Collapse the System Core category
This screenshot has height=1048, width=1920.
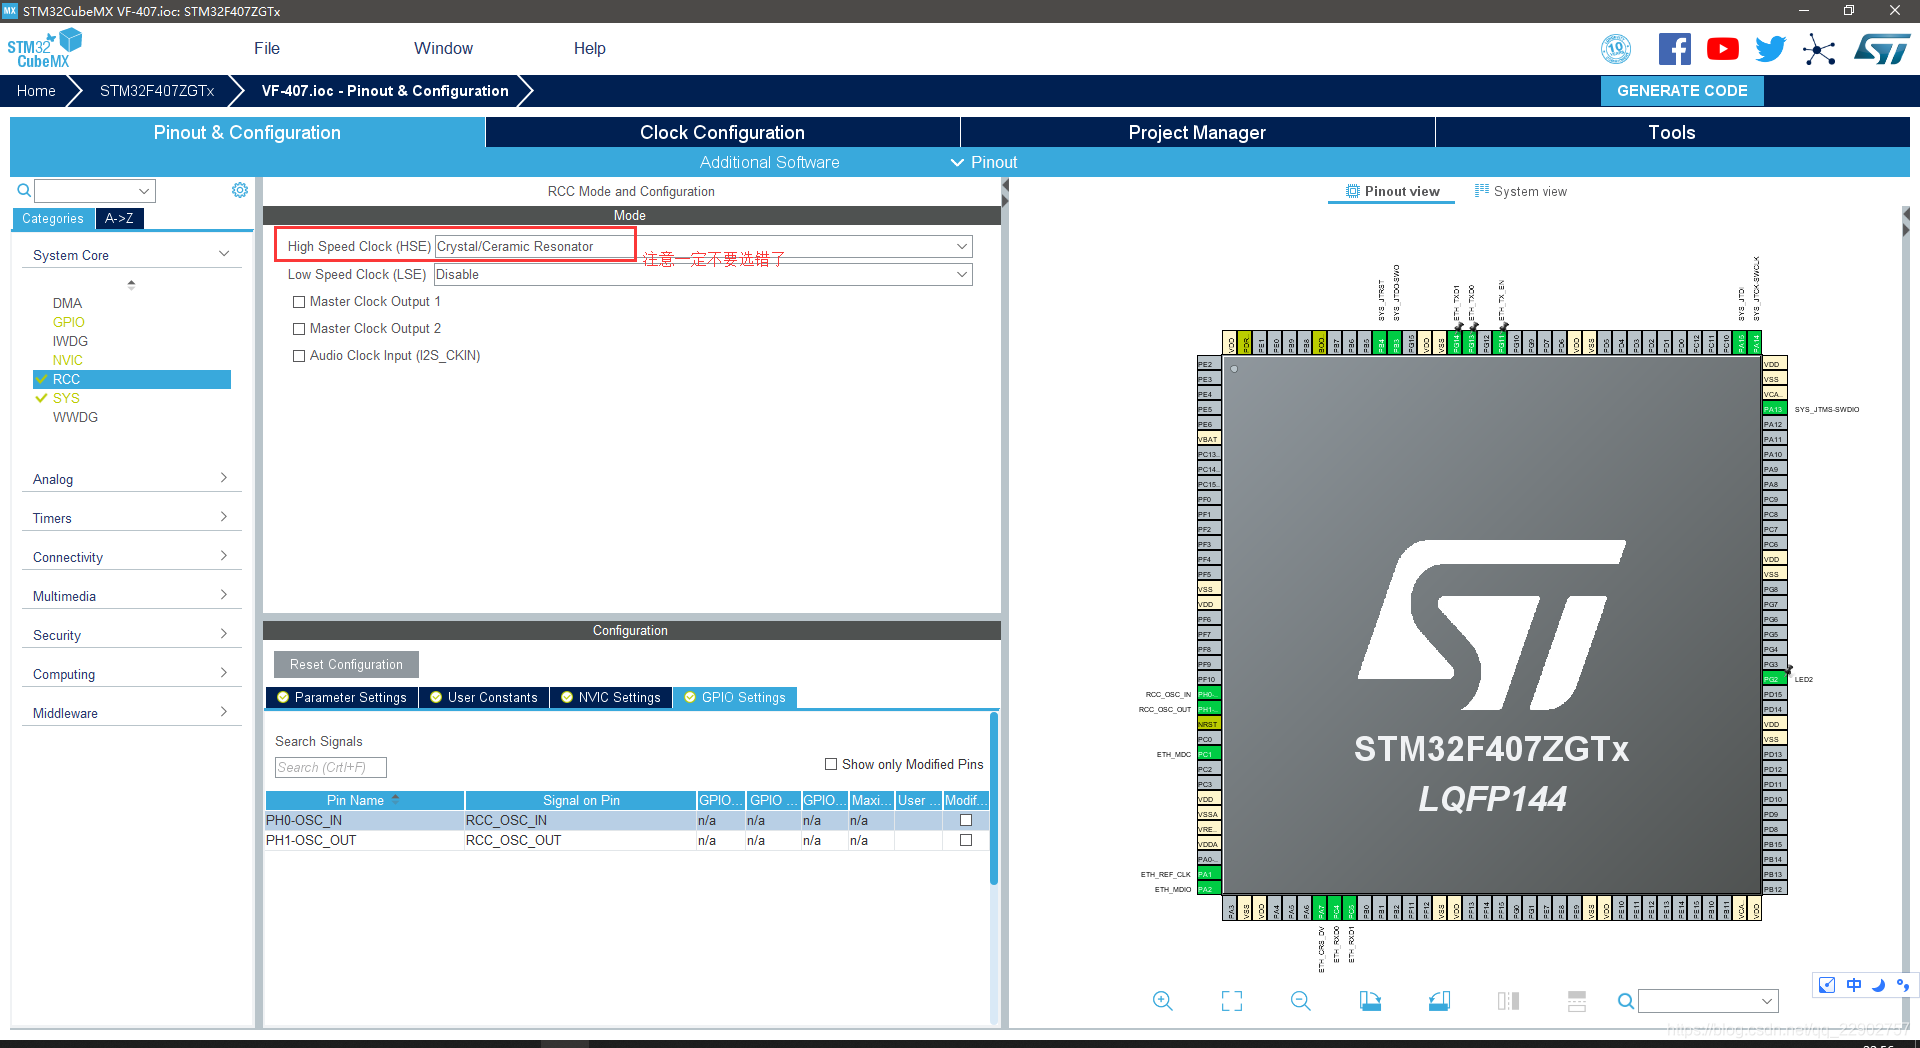(x=131, y=255)
